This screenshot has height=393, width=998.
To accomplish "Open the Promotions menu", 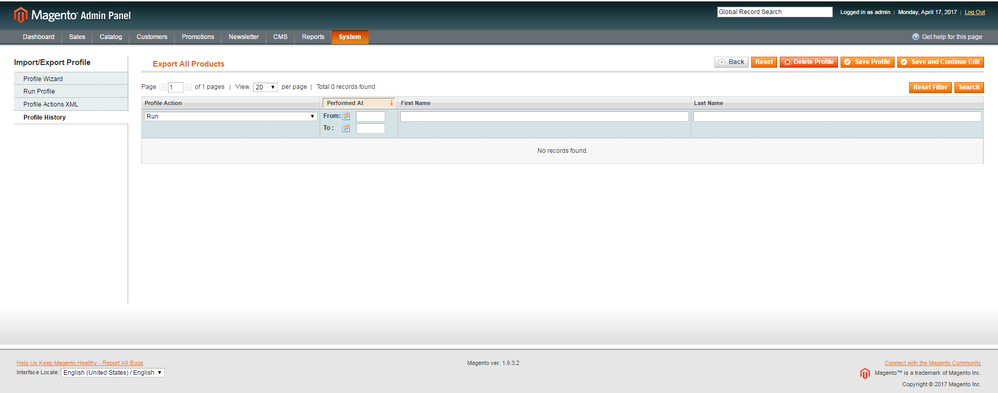I will coord(198,37).
